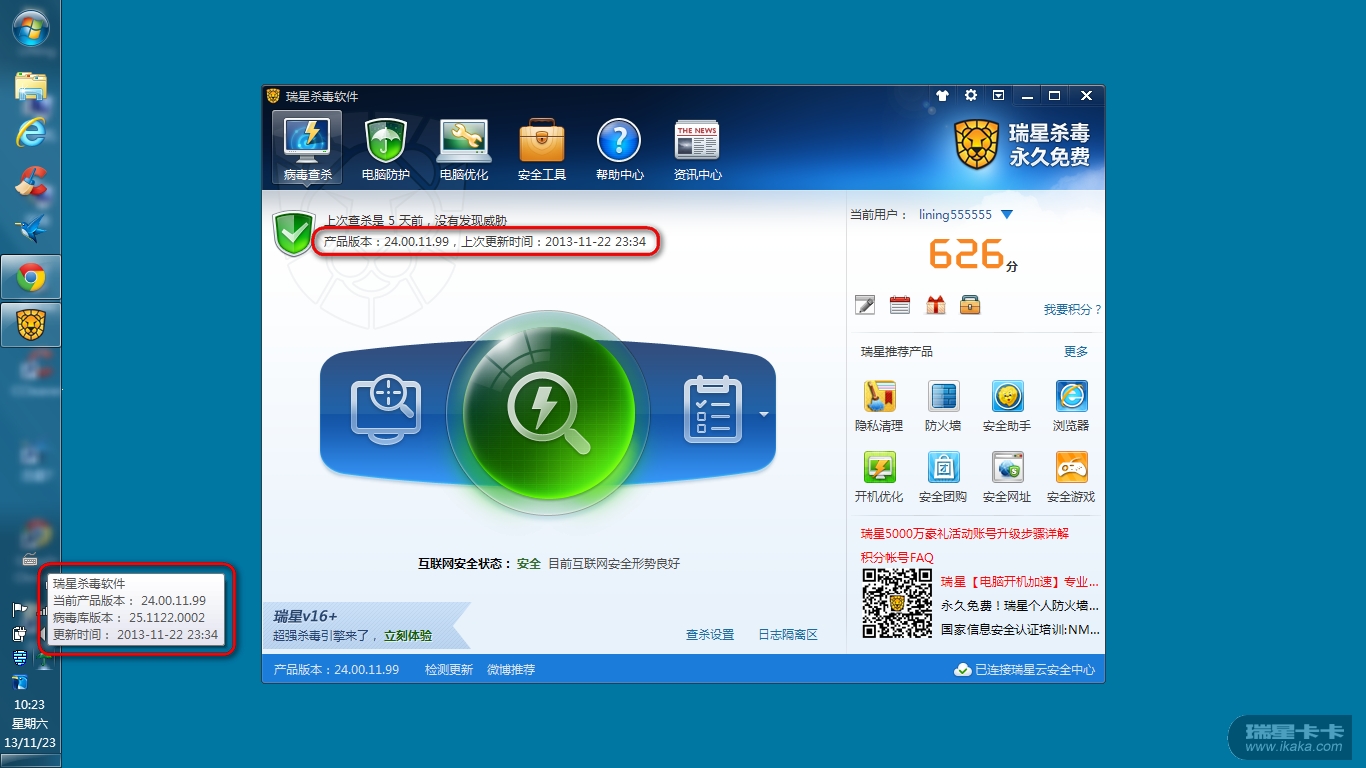Click the 积分帐号FAQ link
The image size is (1366, 768).
point(897,558)
